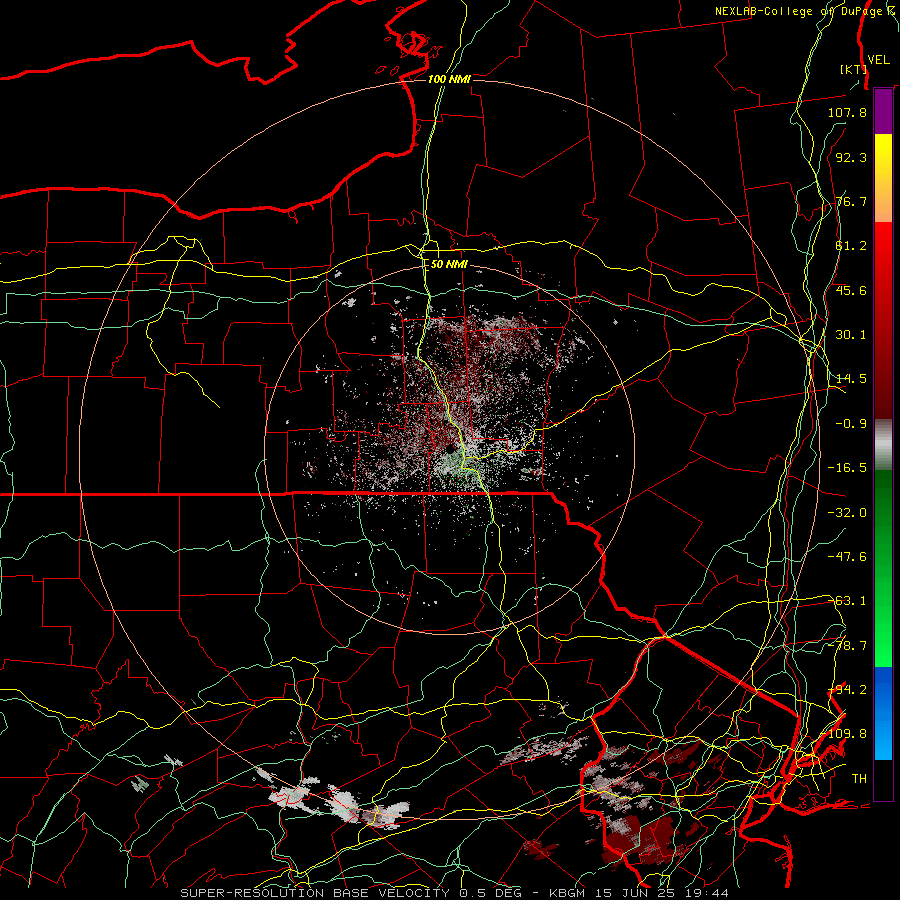Click the 100 NMI range ring label
This screenshot has width=900, height=900.
pos(449,79)
